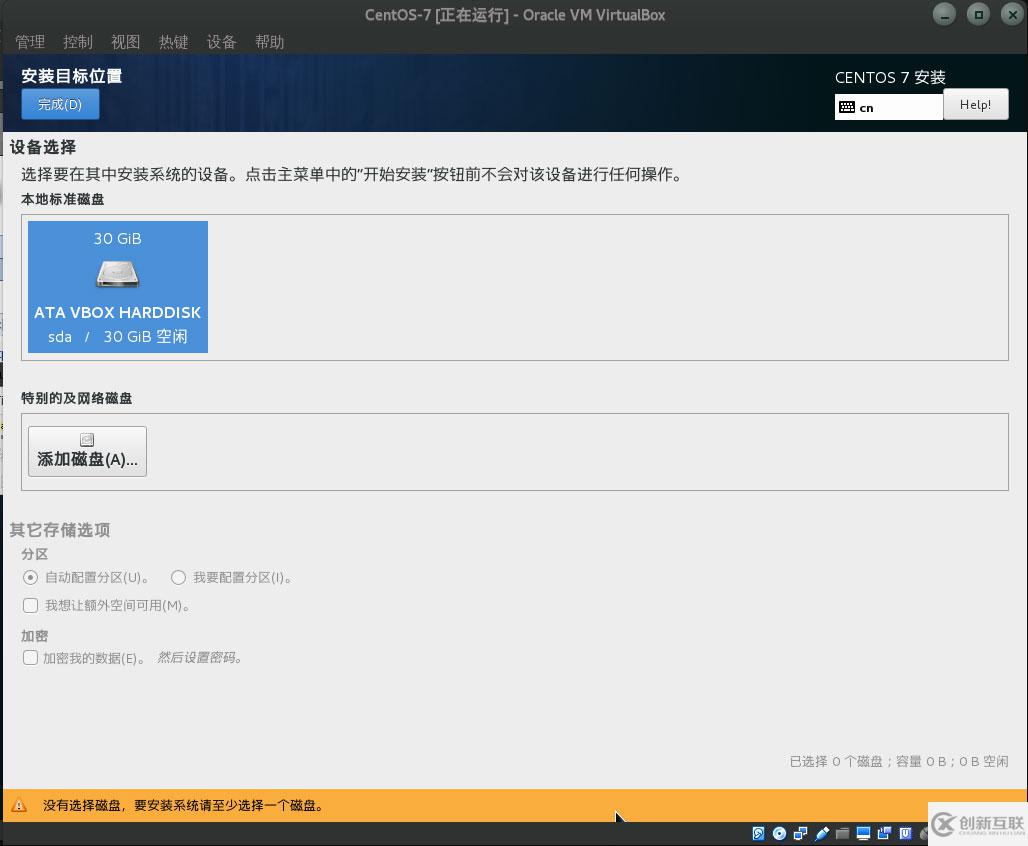Click the optical disc status icon
1028x846 pixels.
coord(779,834)
